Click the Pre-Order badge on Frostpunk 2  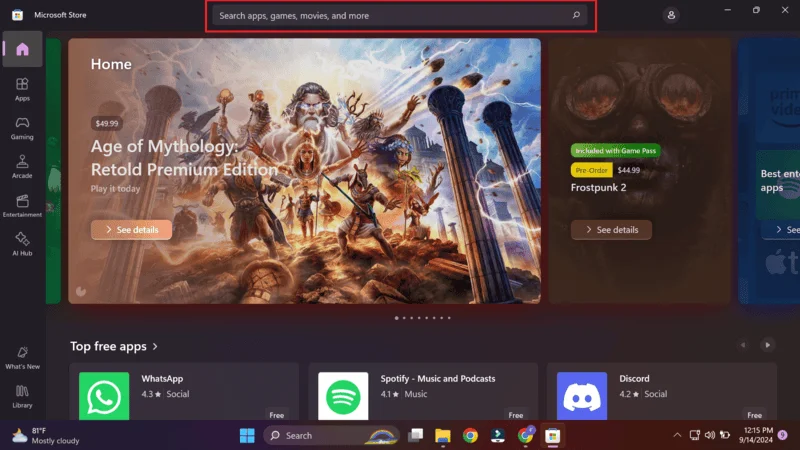click(x=591, y=170)
